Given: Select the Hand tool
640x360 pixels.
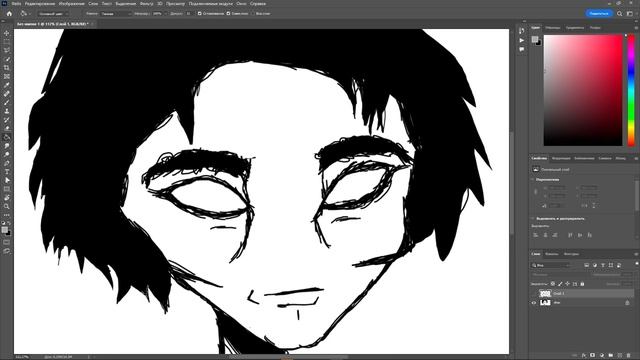Looking at the screenshot, I should coord(7,198).
